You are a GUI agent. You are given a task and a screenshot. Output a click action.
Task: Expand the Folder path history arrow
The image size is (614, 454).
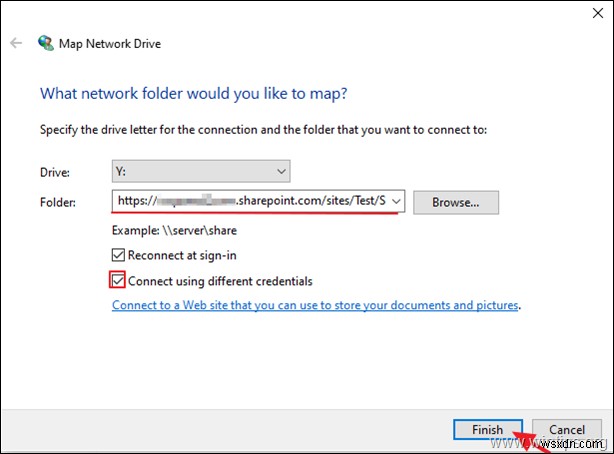click(x=397, y=201)
